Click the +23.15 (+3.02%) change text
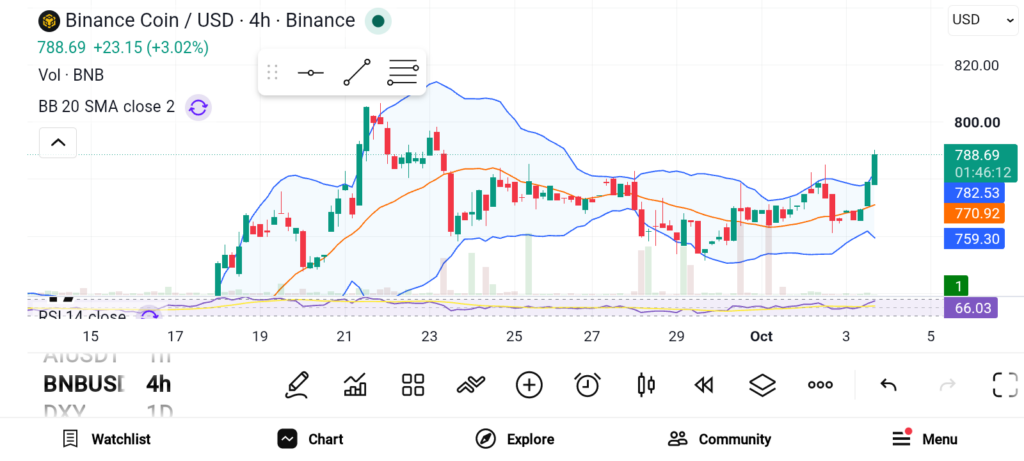 (x=151, y=48)
